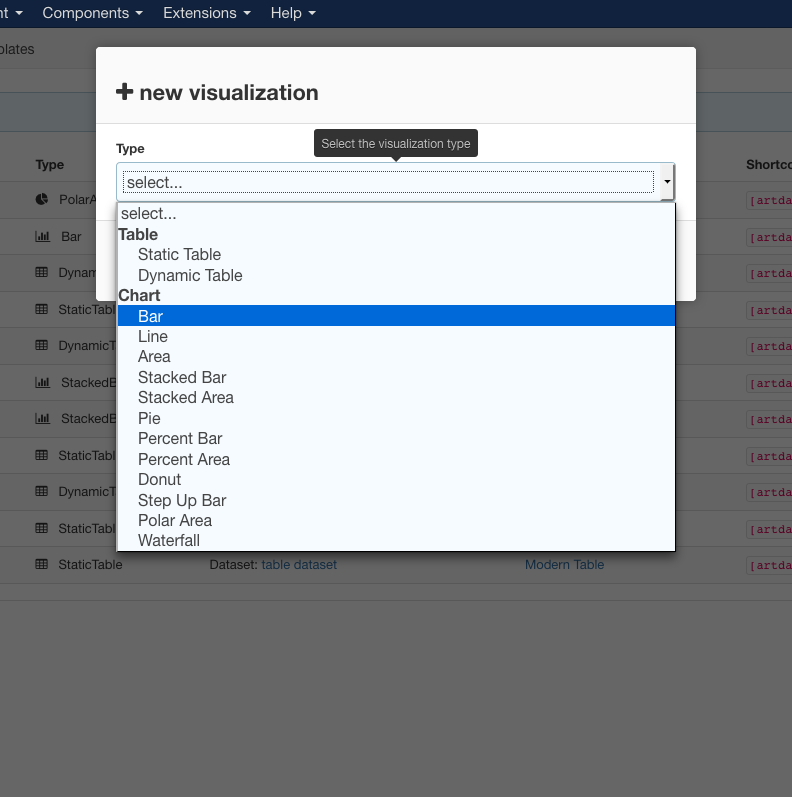
Task: Open the Components menu
Action: 92,13
